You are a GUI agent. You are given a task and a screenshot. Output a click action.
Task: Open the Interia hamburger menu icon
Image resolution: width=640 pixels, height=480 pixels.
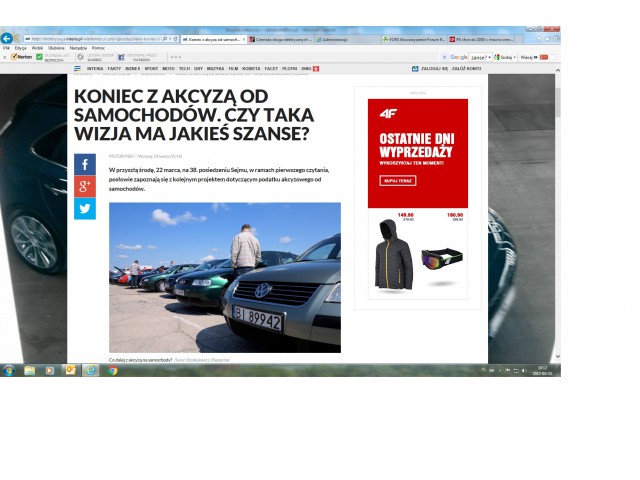pos(77,69)
